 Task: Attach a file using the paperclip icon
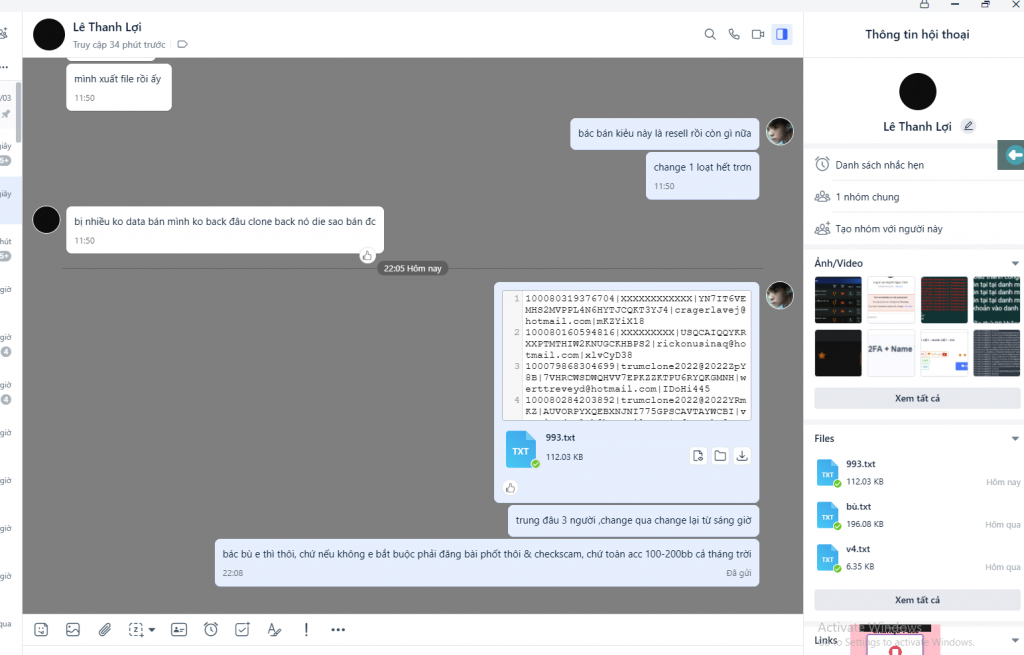104,630
